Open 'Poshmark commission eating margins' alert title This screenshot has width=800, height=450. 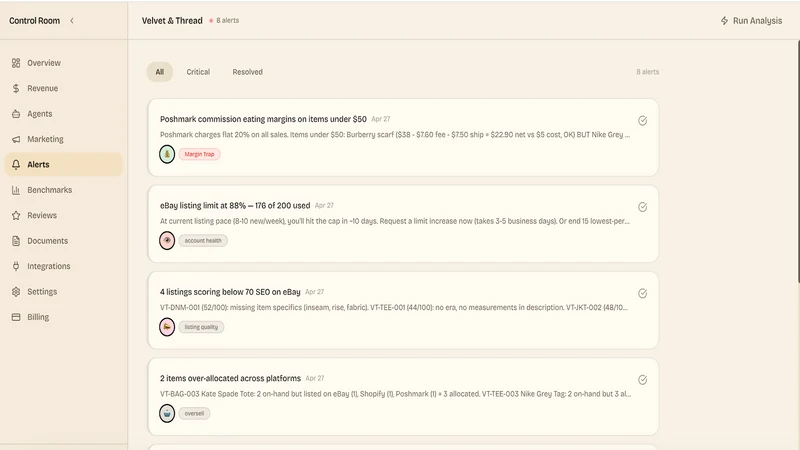click(x=263, y=119)
